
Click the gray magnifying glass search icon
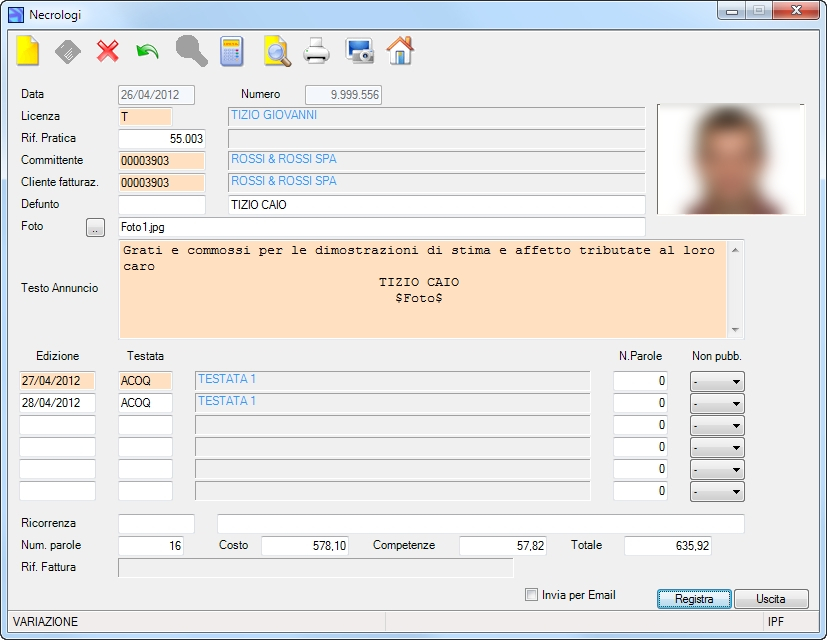pos(191,51)
